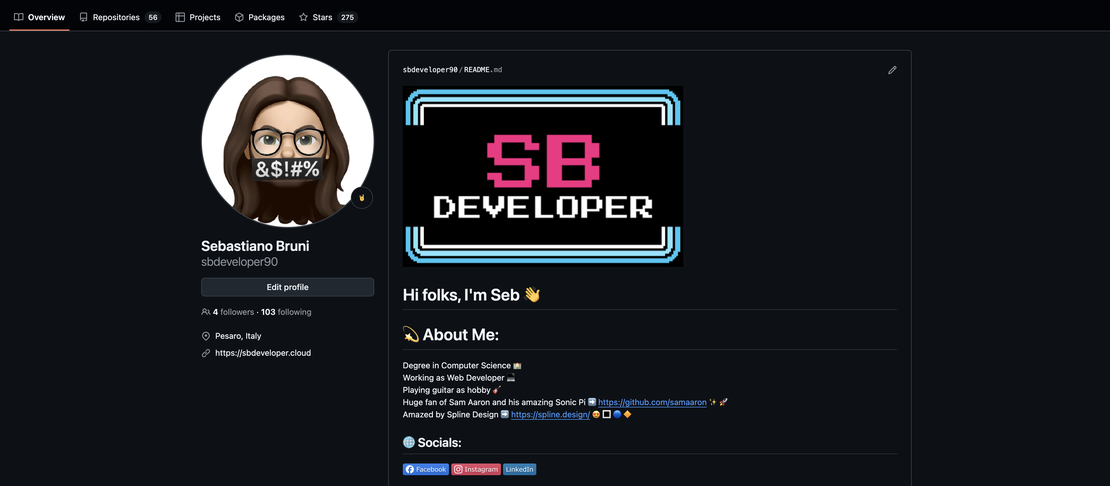Open the Overview tab
The image size is (1110, 486).
[40, 17]
